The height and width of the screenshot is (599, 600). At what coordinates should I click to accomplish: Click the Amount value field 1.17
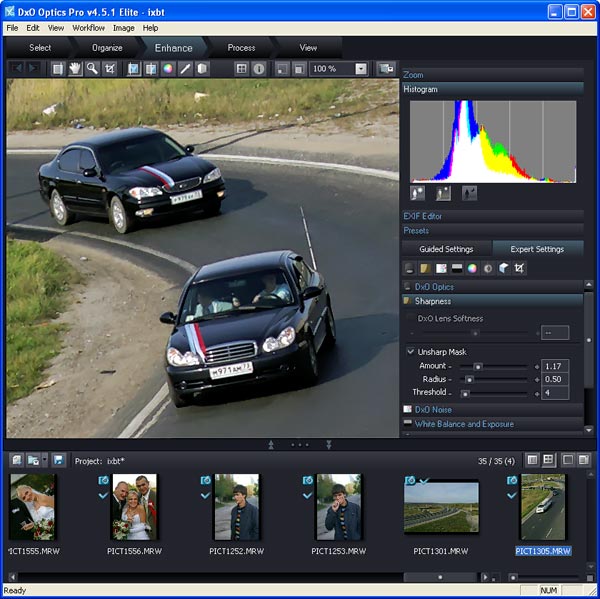(555, 366)
